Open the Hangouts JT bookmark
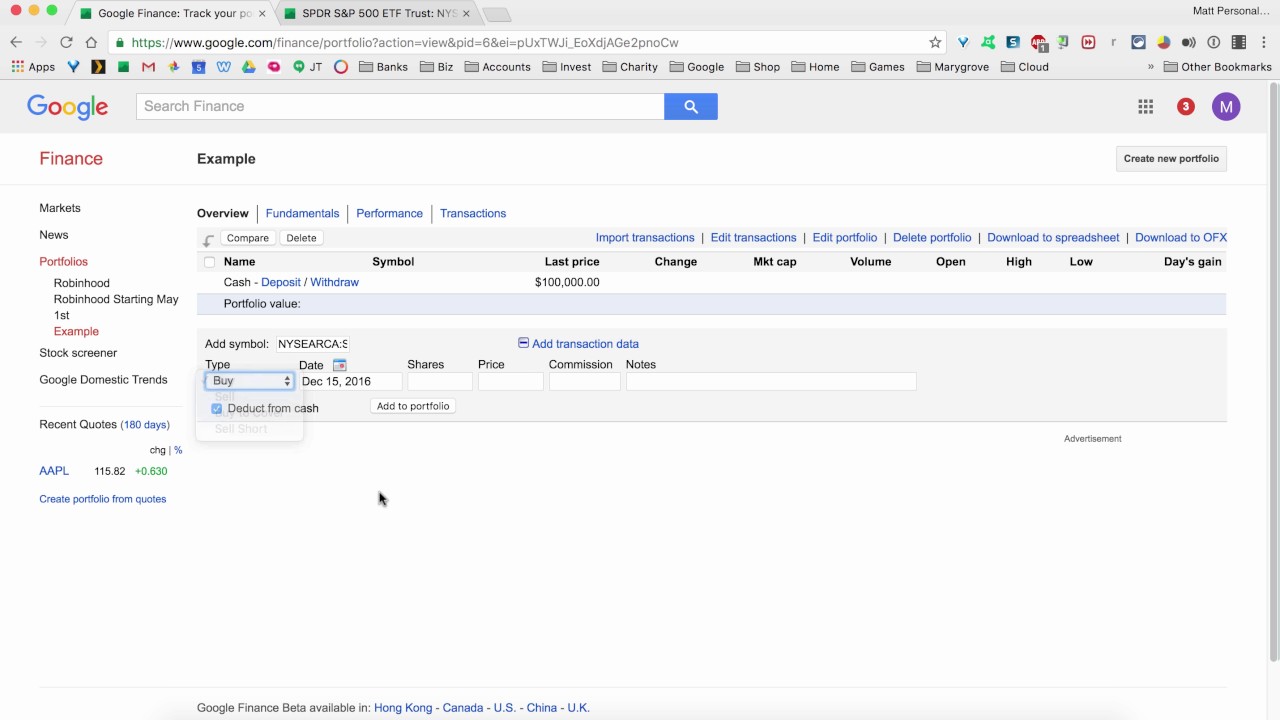The height and width of the screenshot is (720, 1280). point(306,67)
